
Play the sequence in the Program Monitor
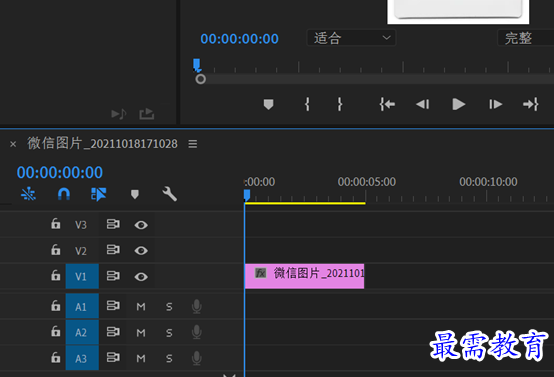coord(459,104)
